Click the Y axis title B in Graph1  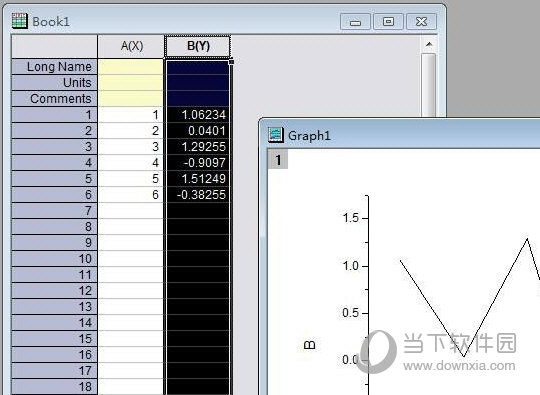pos(310,345)
